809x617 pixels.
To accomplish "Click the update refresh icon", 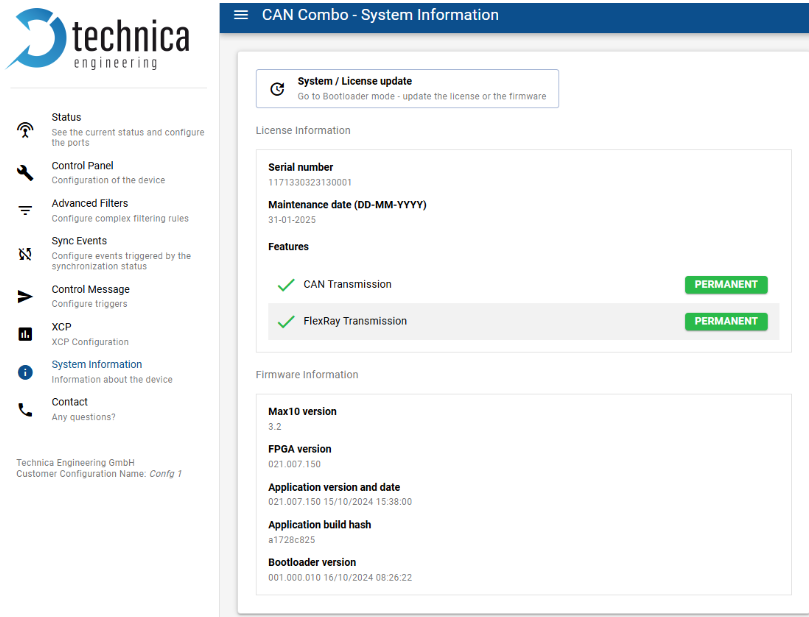I will (x=277, y=89).
